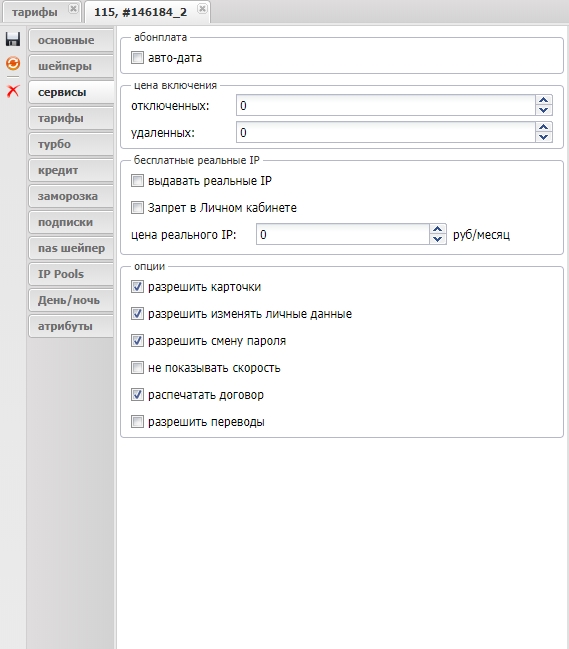Select the турбо side tab
The width and height of the screenshot is (569, 649).
pos(71,144)
